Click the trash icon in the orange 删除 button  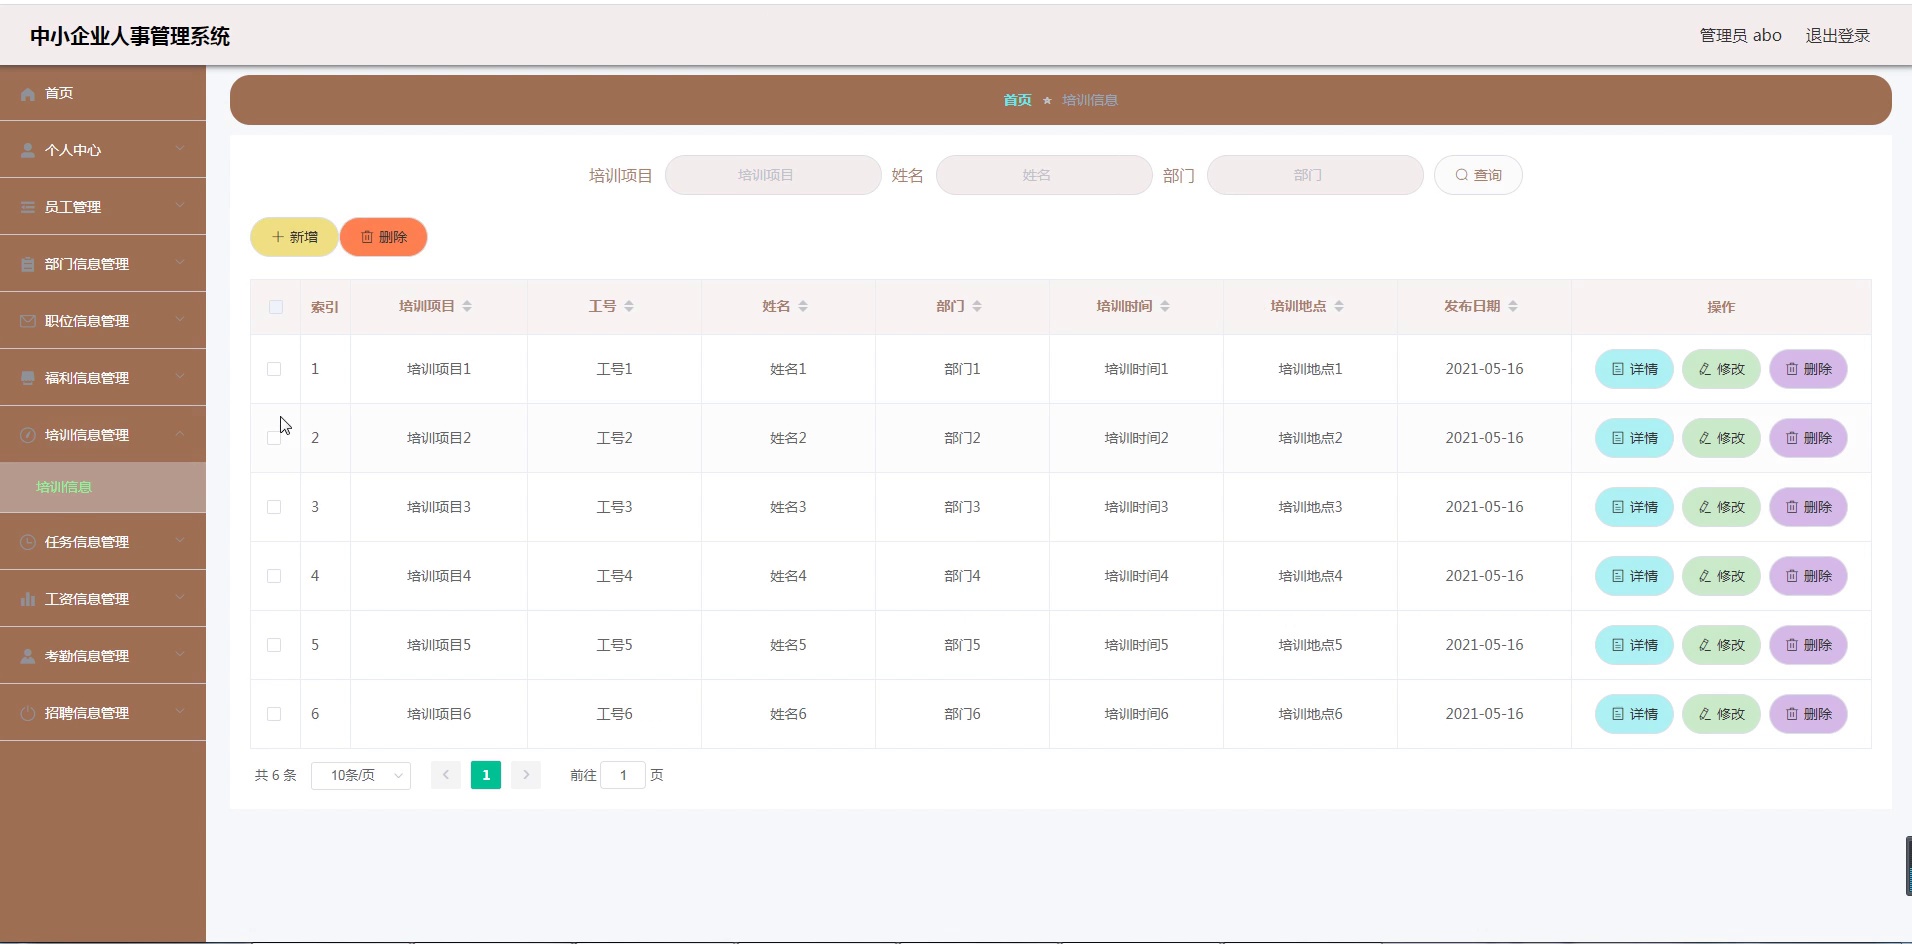[367, 237]
